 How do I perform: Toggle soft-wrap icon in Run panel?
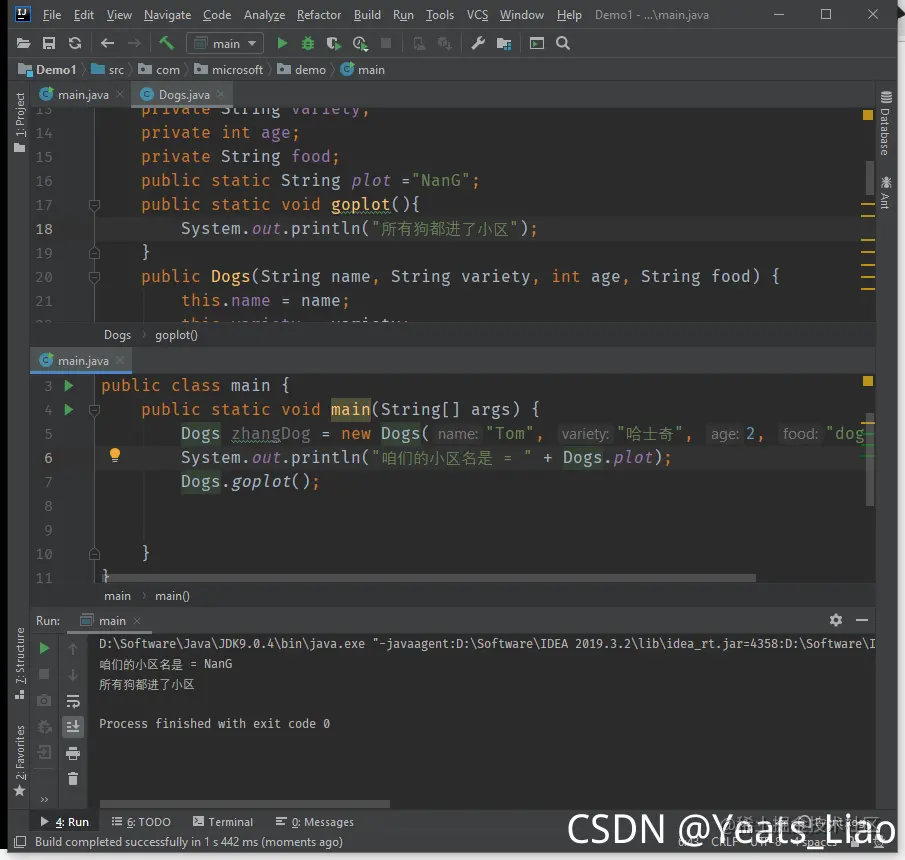coord(73,701)
